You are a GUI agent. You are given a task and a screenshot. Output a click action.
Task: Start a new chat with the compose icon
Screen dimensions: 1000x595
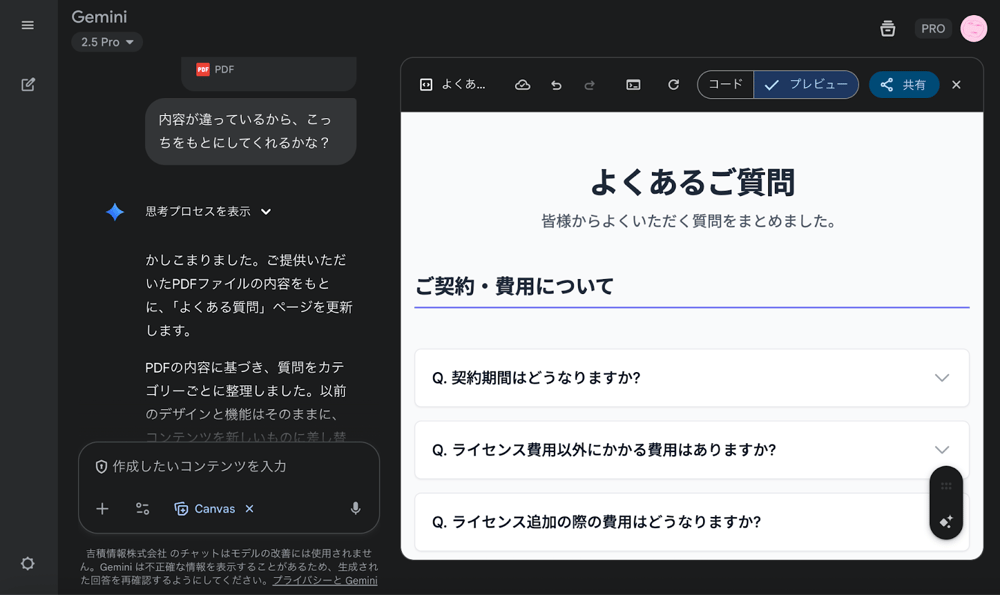[28, 84]
